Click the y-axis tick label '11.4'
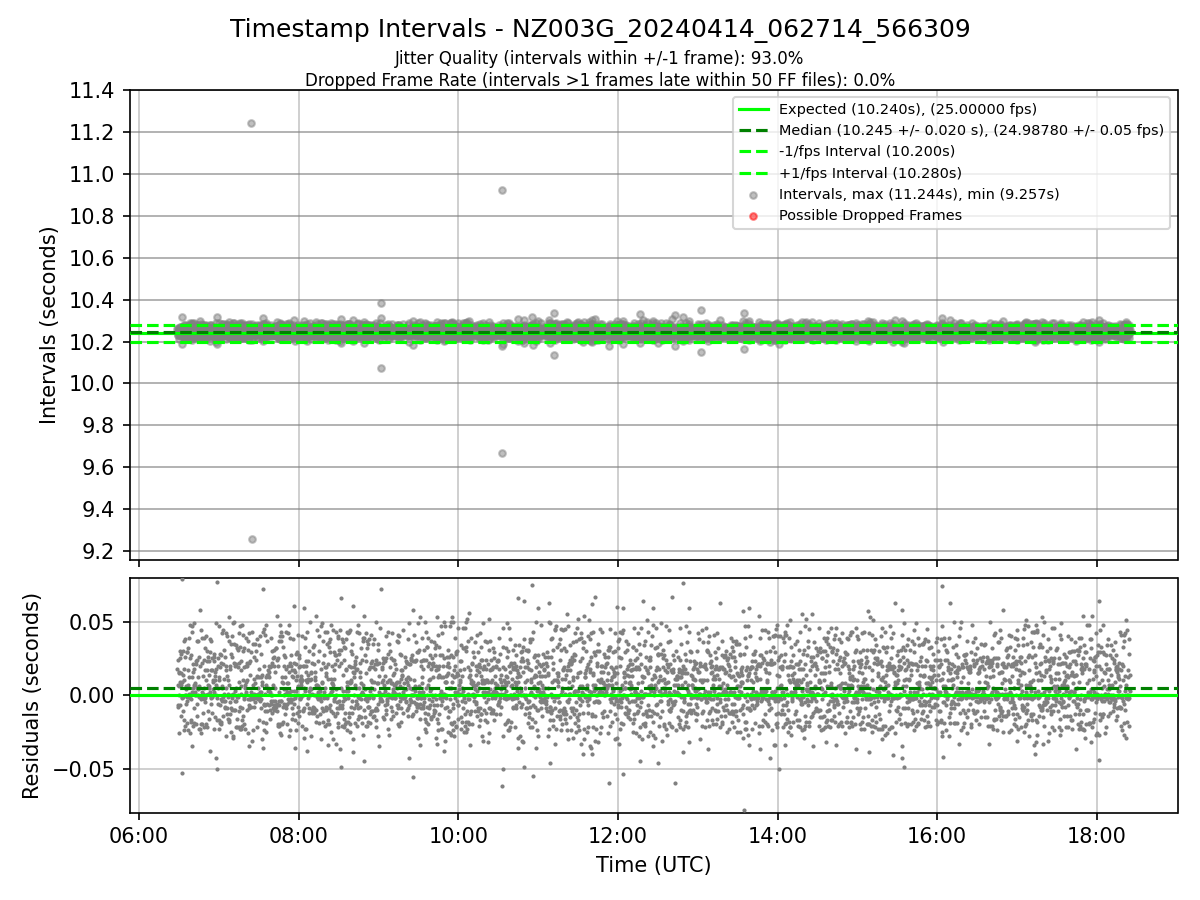This screenshot has height=900, width=1200. pos(94,91)
